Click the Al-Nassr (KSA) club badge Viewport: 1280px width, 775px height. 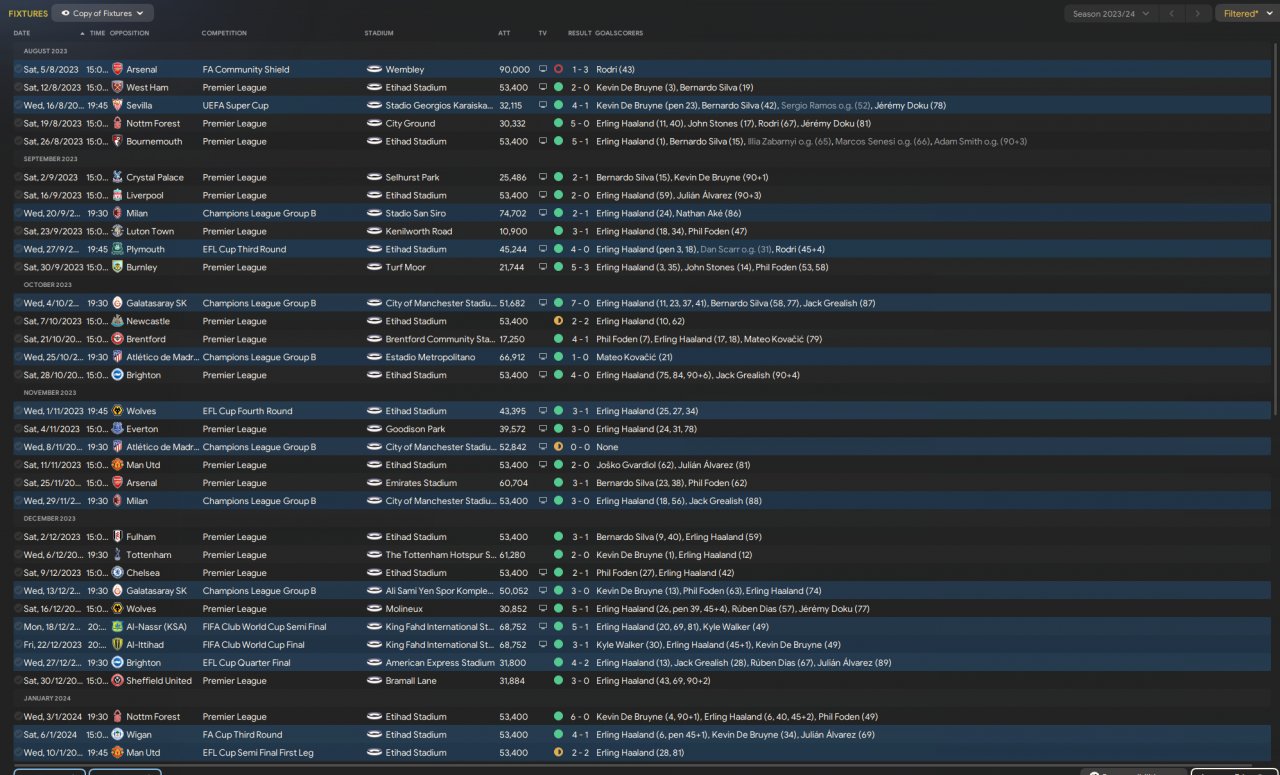117,628
